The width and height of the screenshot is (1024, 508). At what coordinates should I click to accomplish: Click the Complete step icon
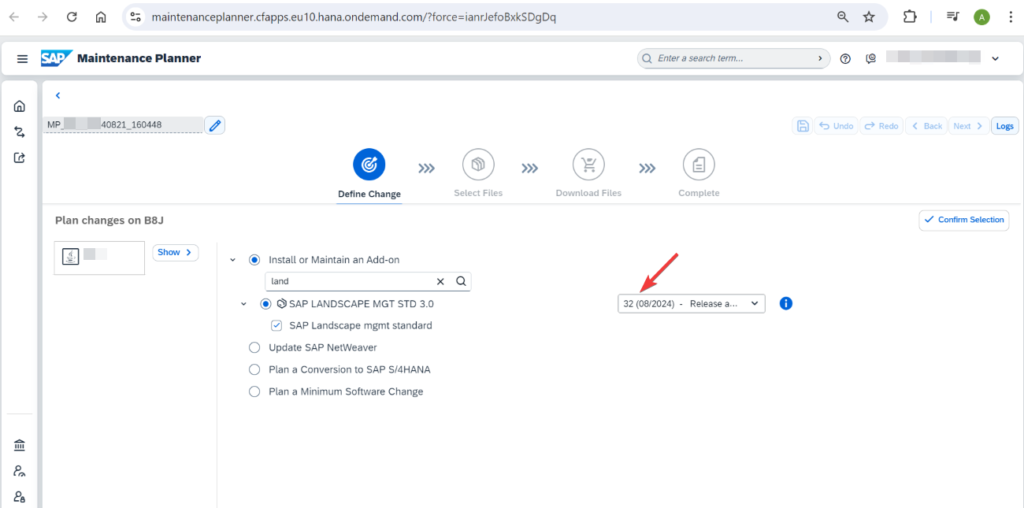[699, 165]
